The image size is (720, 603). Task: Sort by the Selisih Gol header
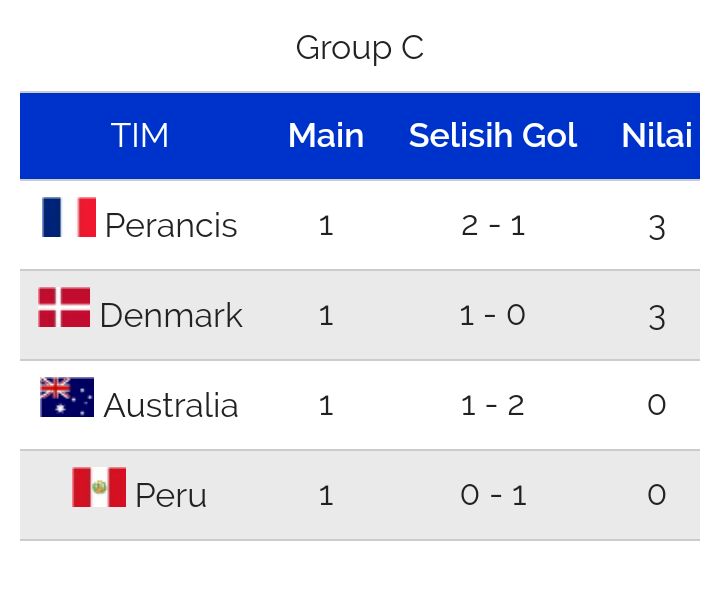(493, 135)
